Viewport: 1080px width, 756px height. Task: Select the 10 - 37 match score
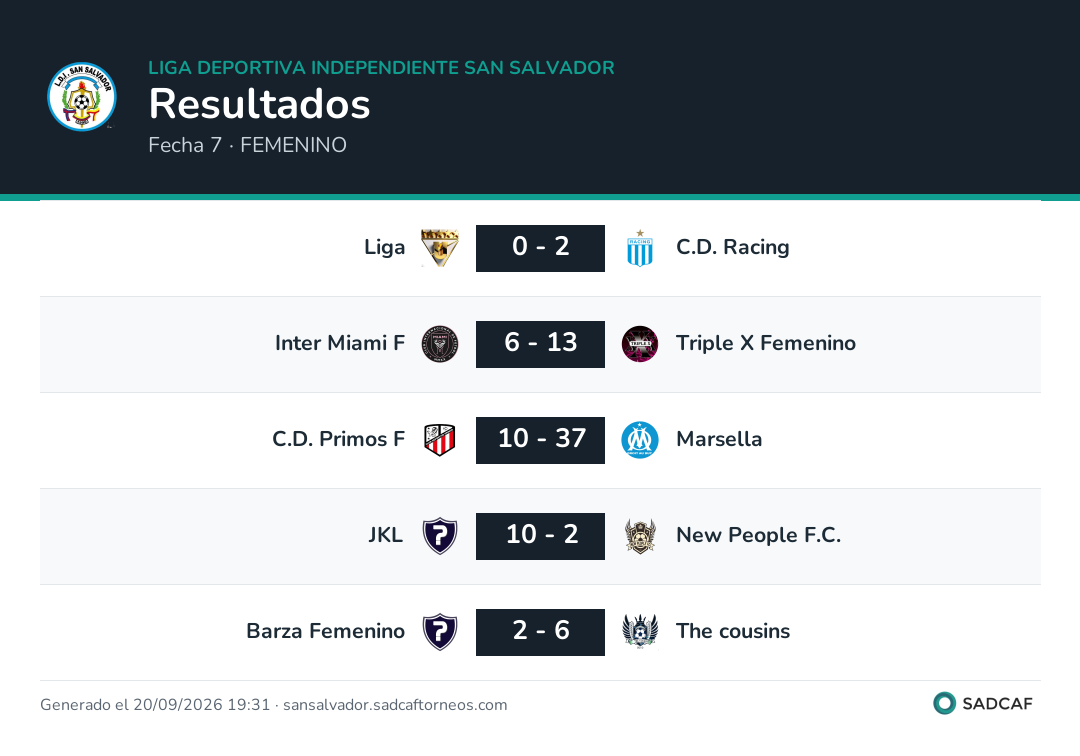coord(540,440)
